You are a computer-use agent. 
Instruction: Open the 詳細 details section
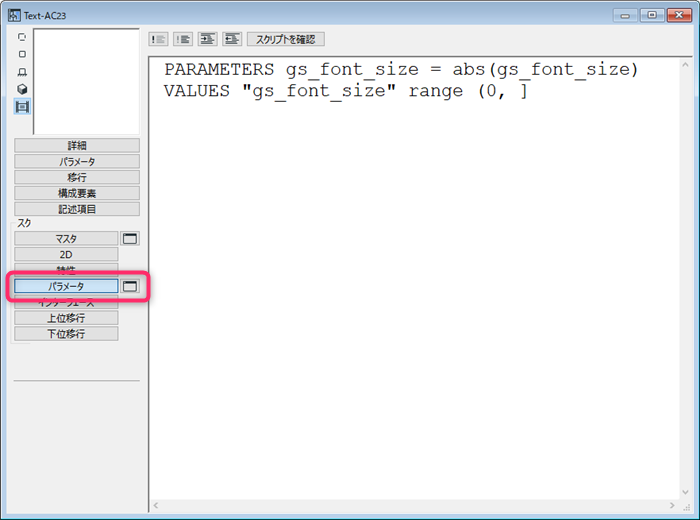77,146
